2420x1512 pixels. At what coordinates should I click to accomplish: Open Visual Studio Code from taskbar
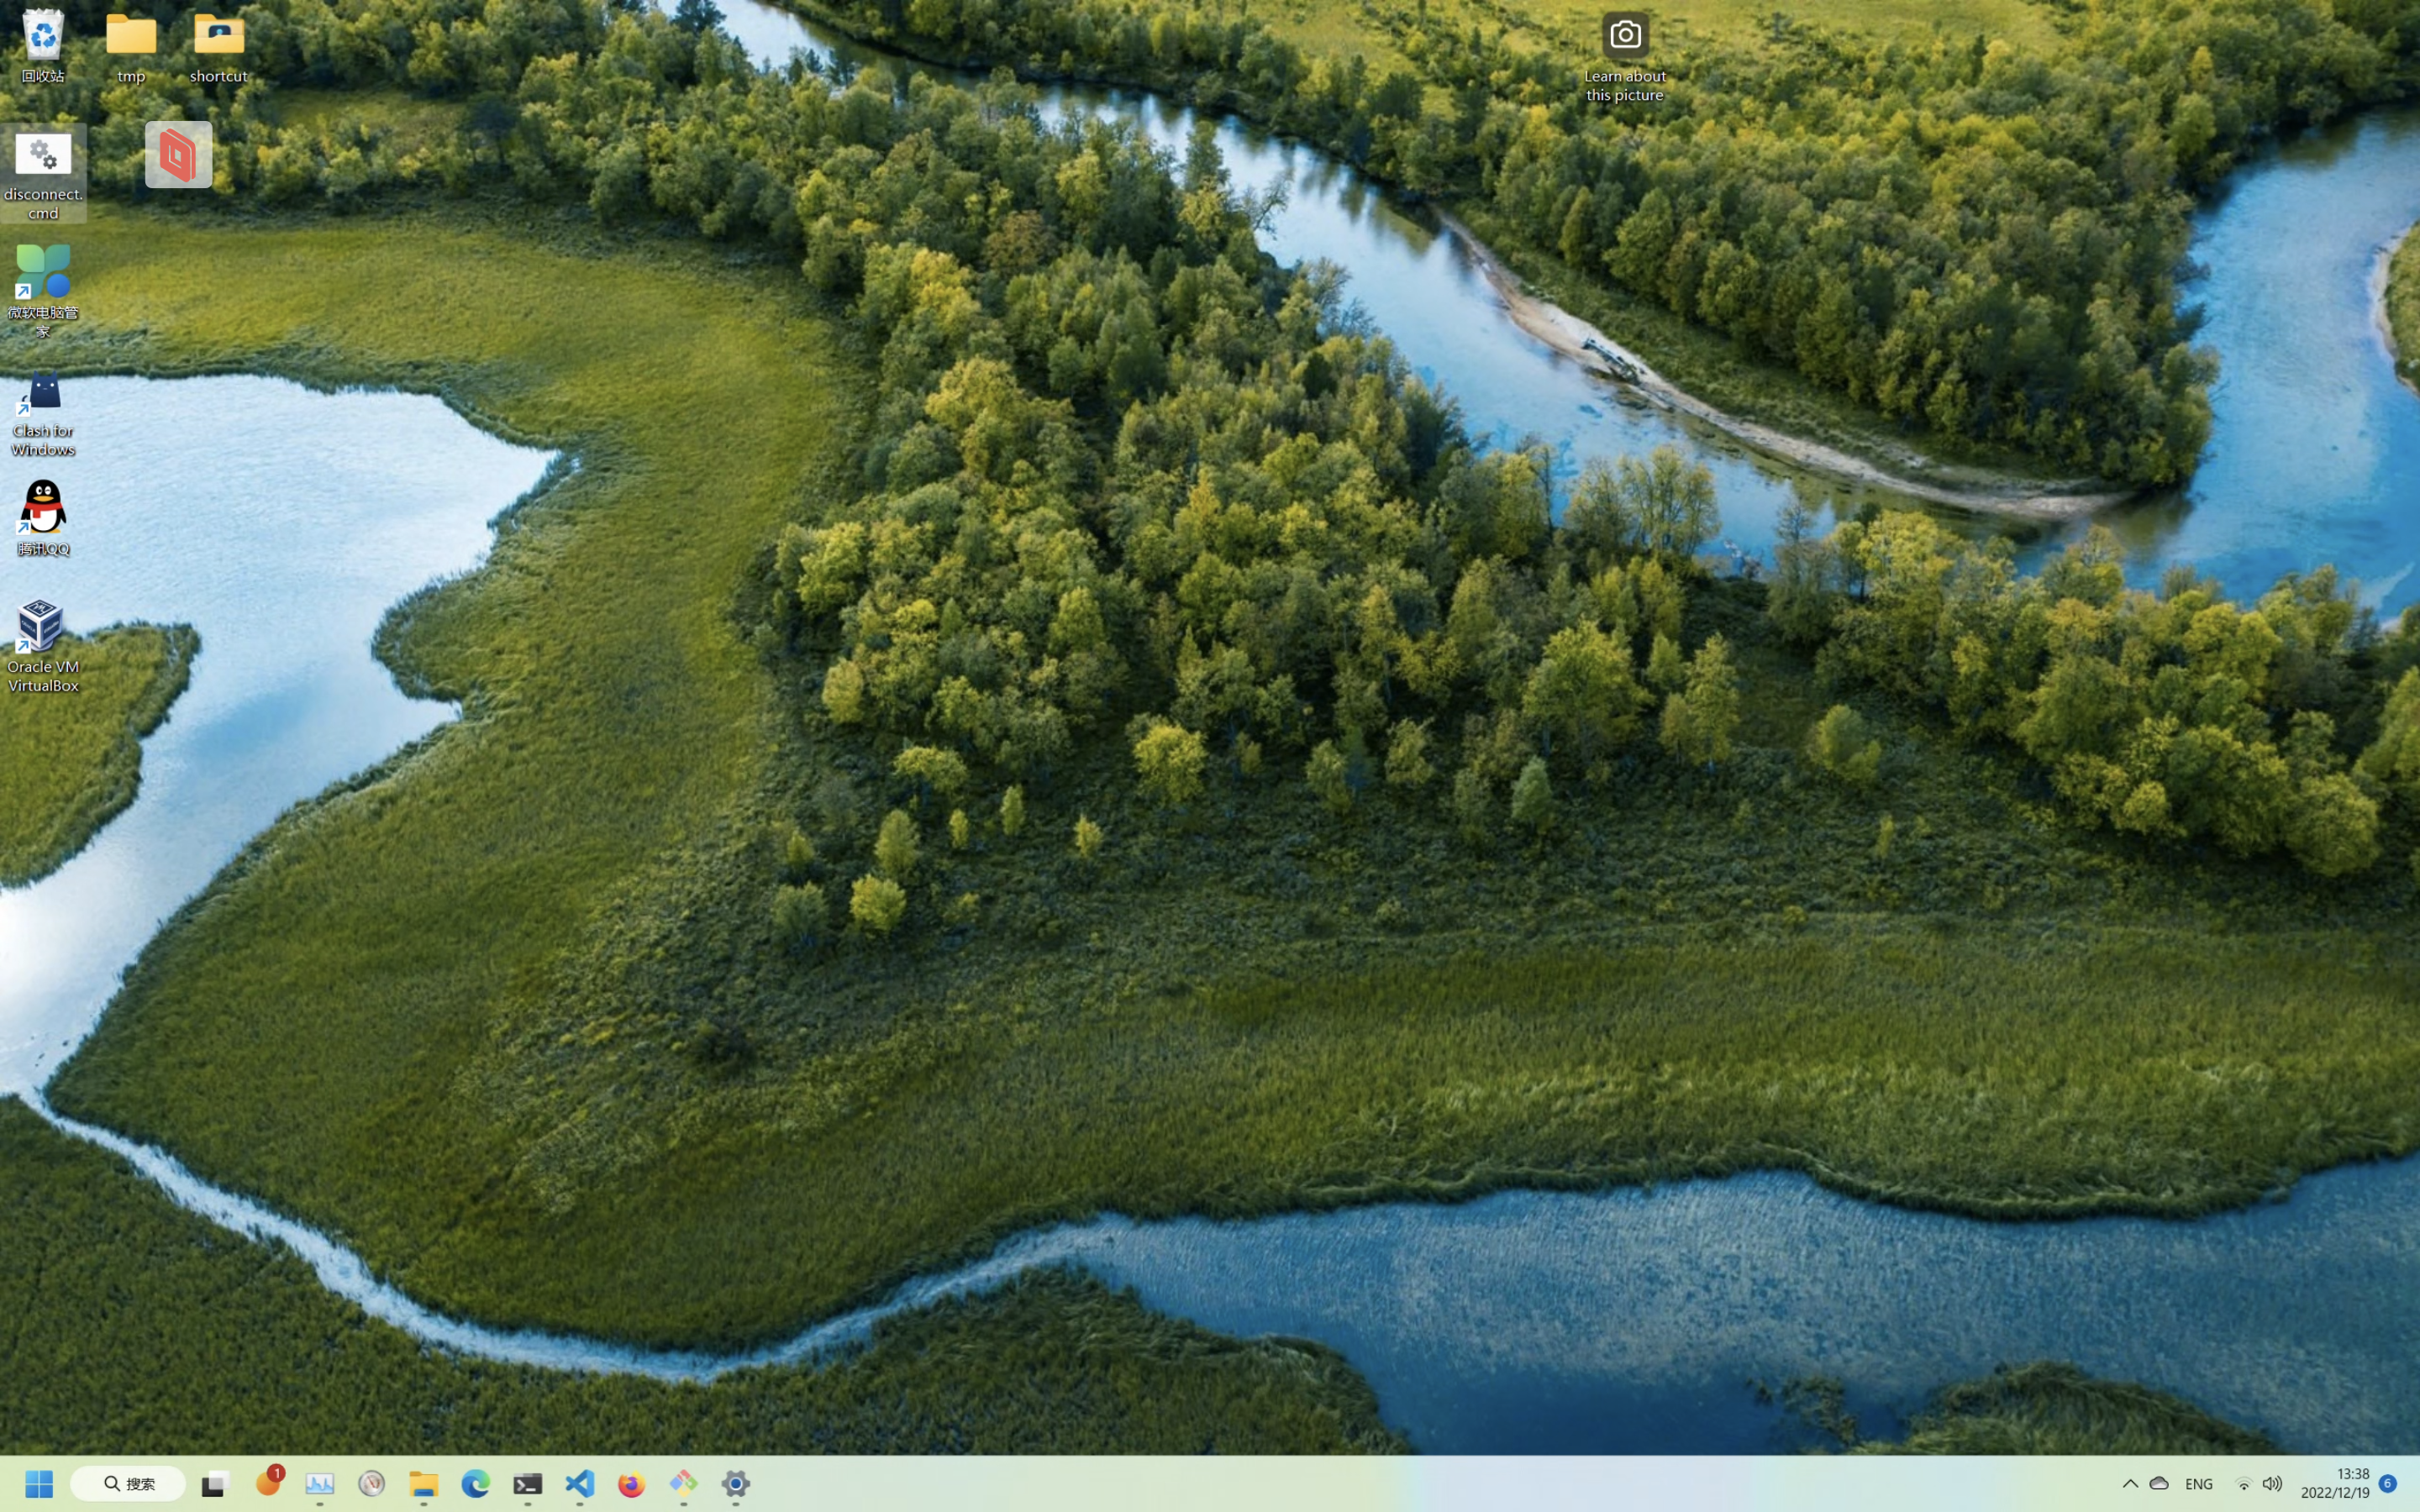tap(579, 1483)
